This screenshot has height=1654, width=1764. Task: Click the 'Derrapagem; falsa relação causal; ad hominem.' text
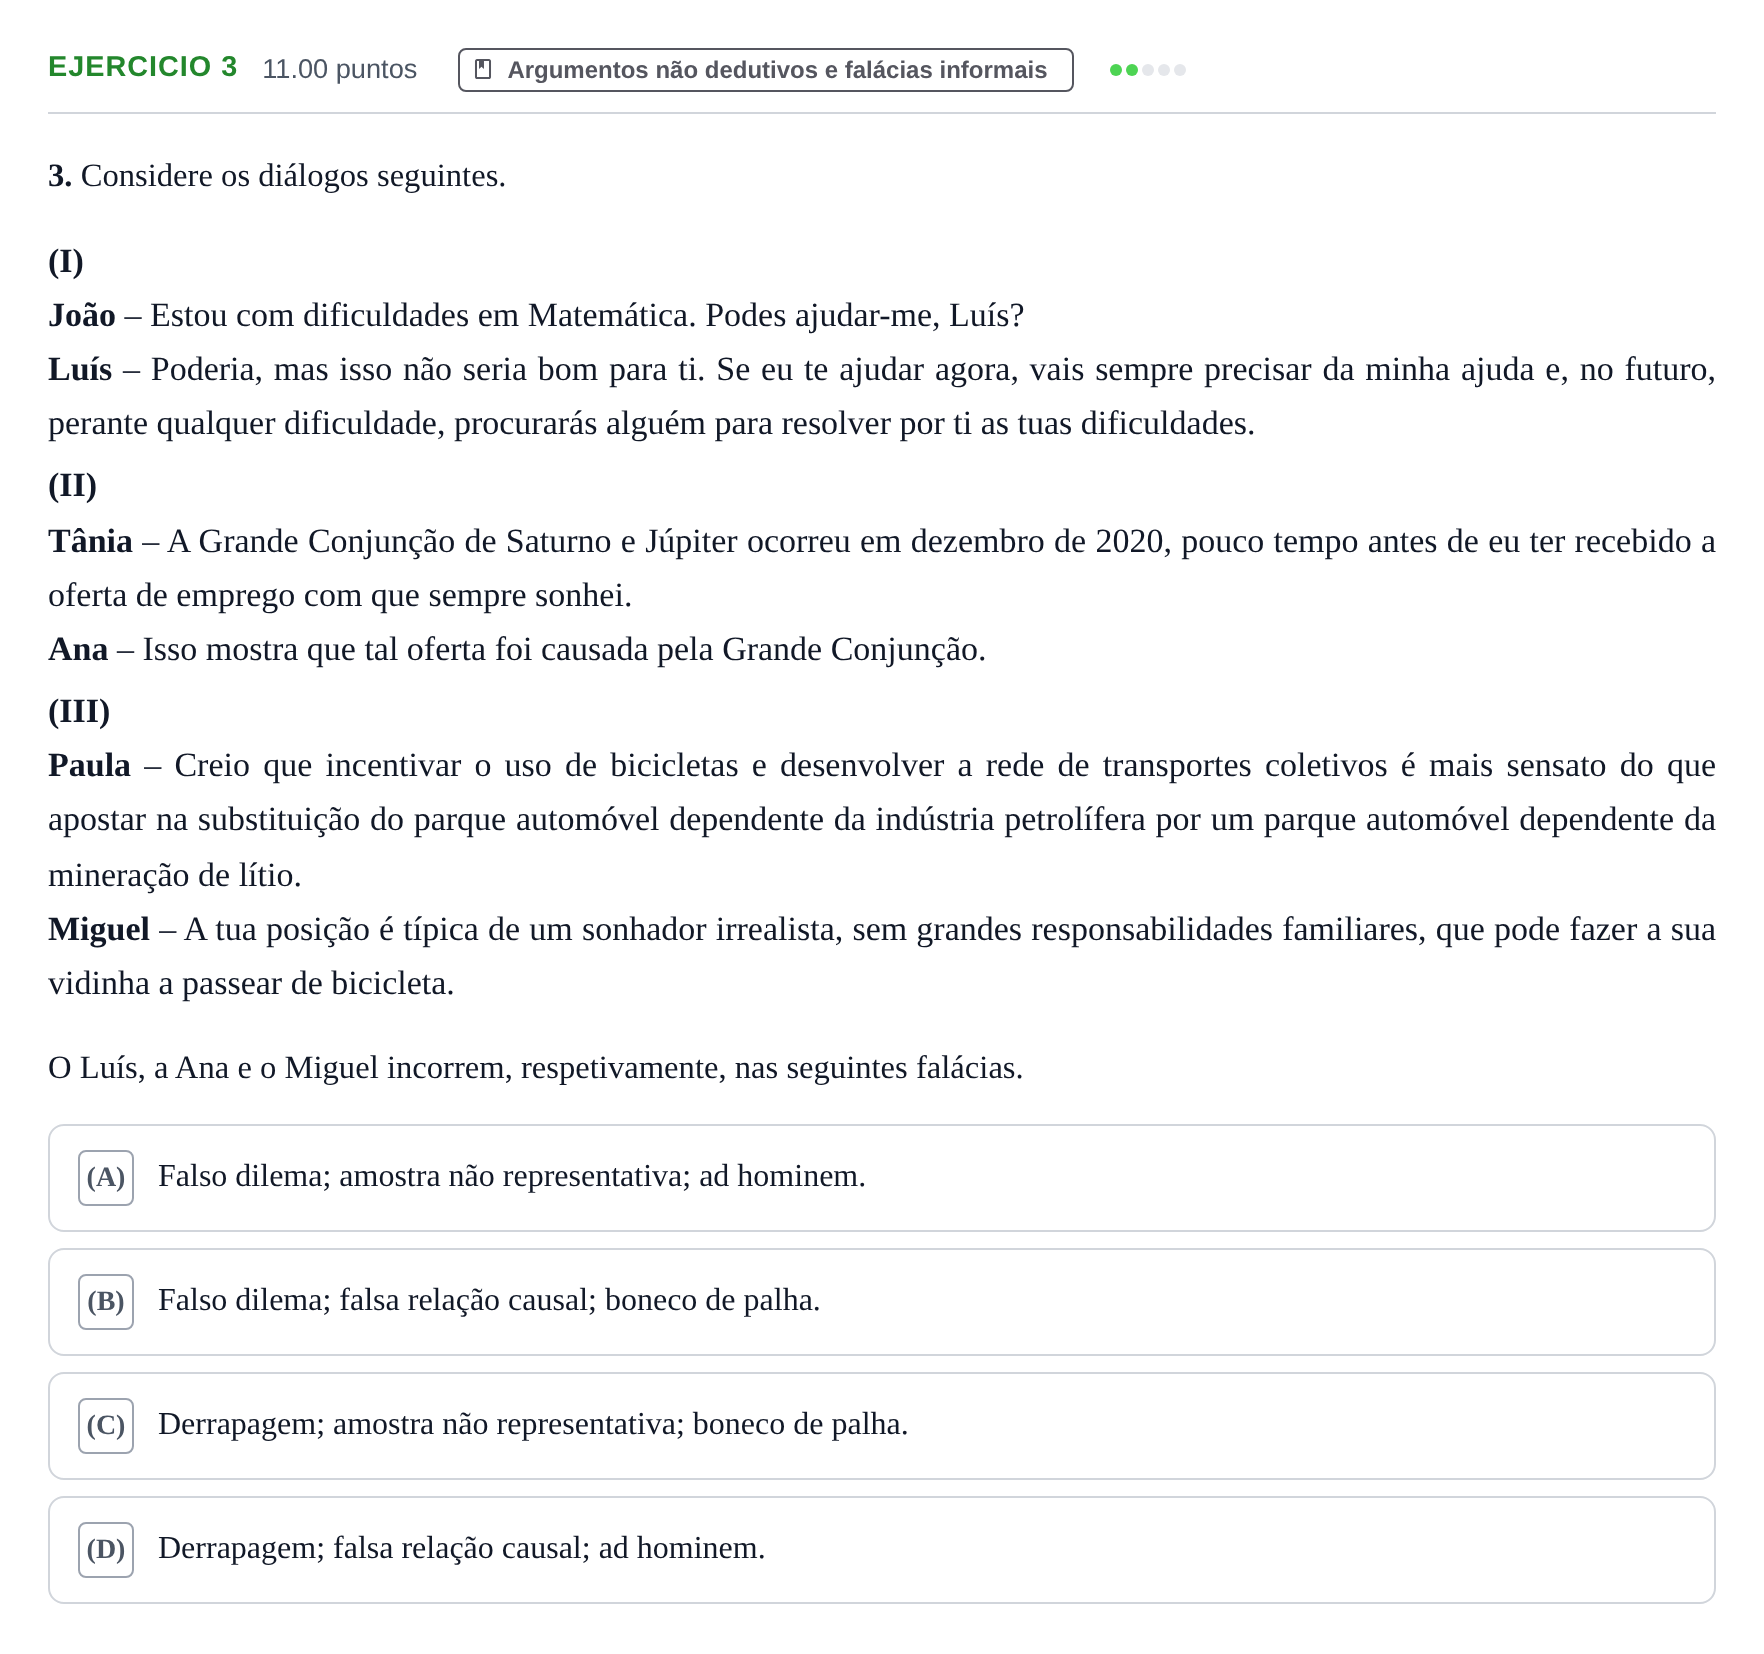[461, 1548]
